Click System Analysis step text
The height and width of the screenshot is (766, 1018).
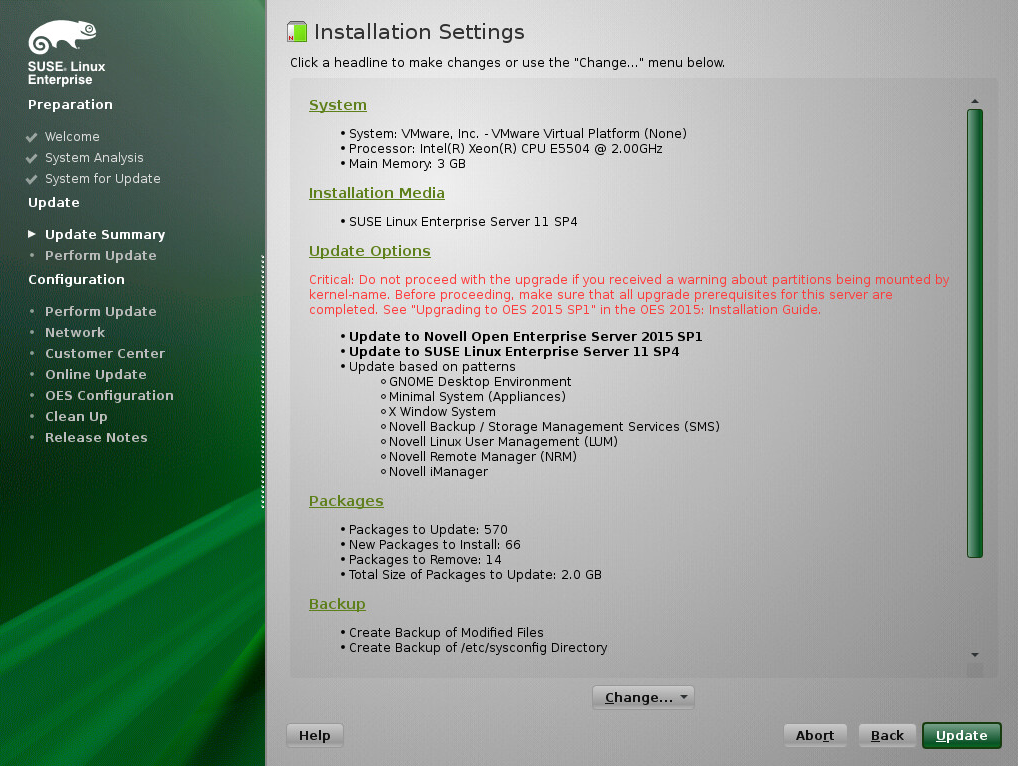pyautogui.click(x=94, y=158)
